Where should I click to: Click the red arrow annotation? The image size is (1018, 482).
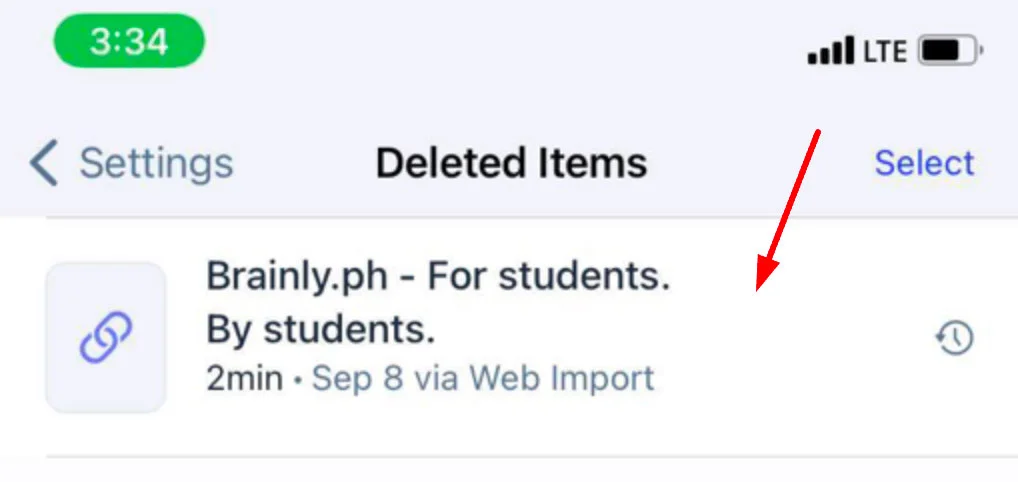point(789,208)
